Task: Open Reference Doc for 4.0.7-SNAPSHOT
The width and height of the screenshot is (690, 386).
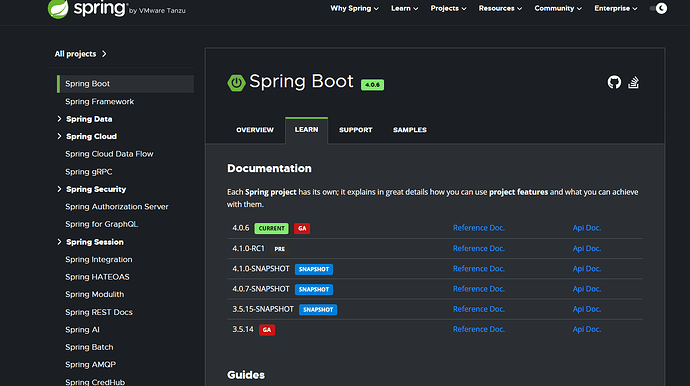Action: coord(479,289)
